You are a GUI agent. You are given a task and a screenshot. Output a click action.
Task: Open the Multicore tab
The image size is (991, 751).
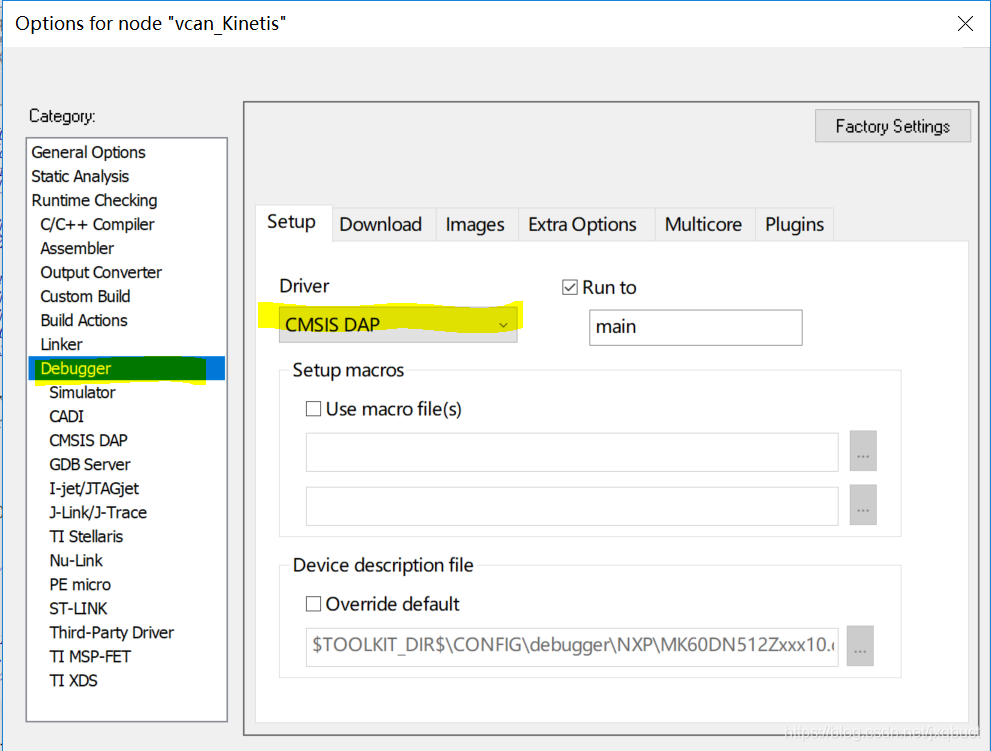[703, 224]
